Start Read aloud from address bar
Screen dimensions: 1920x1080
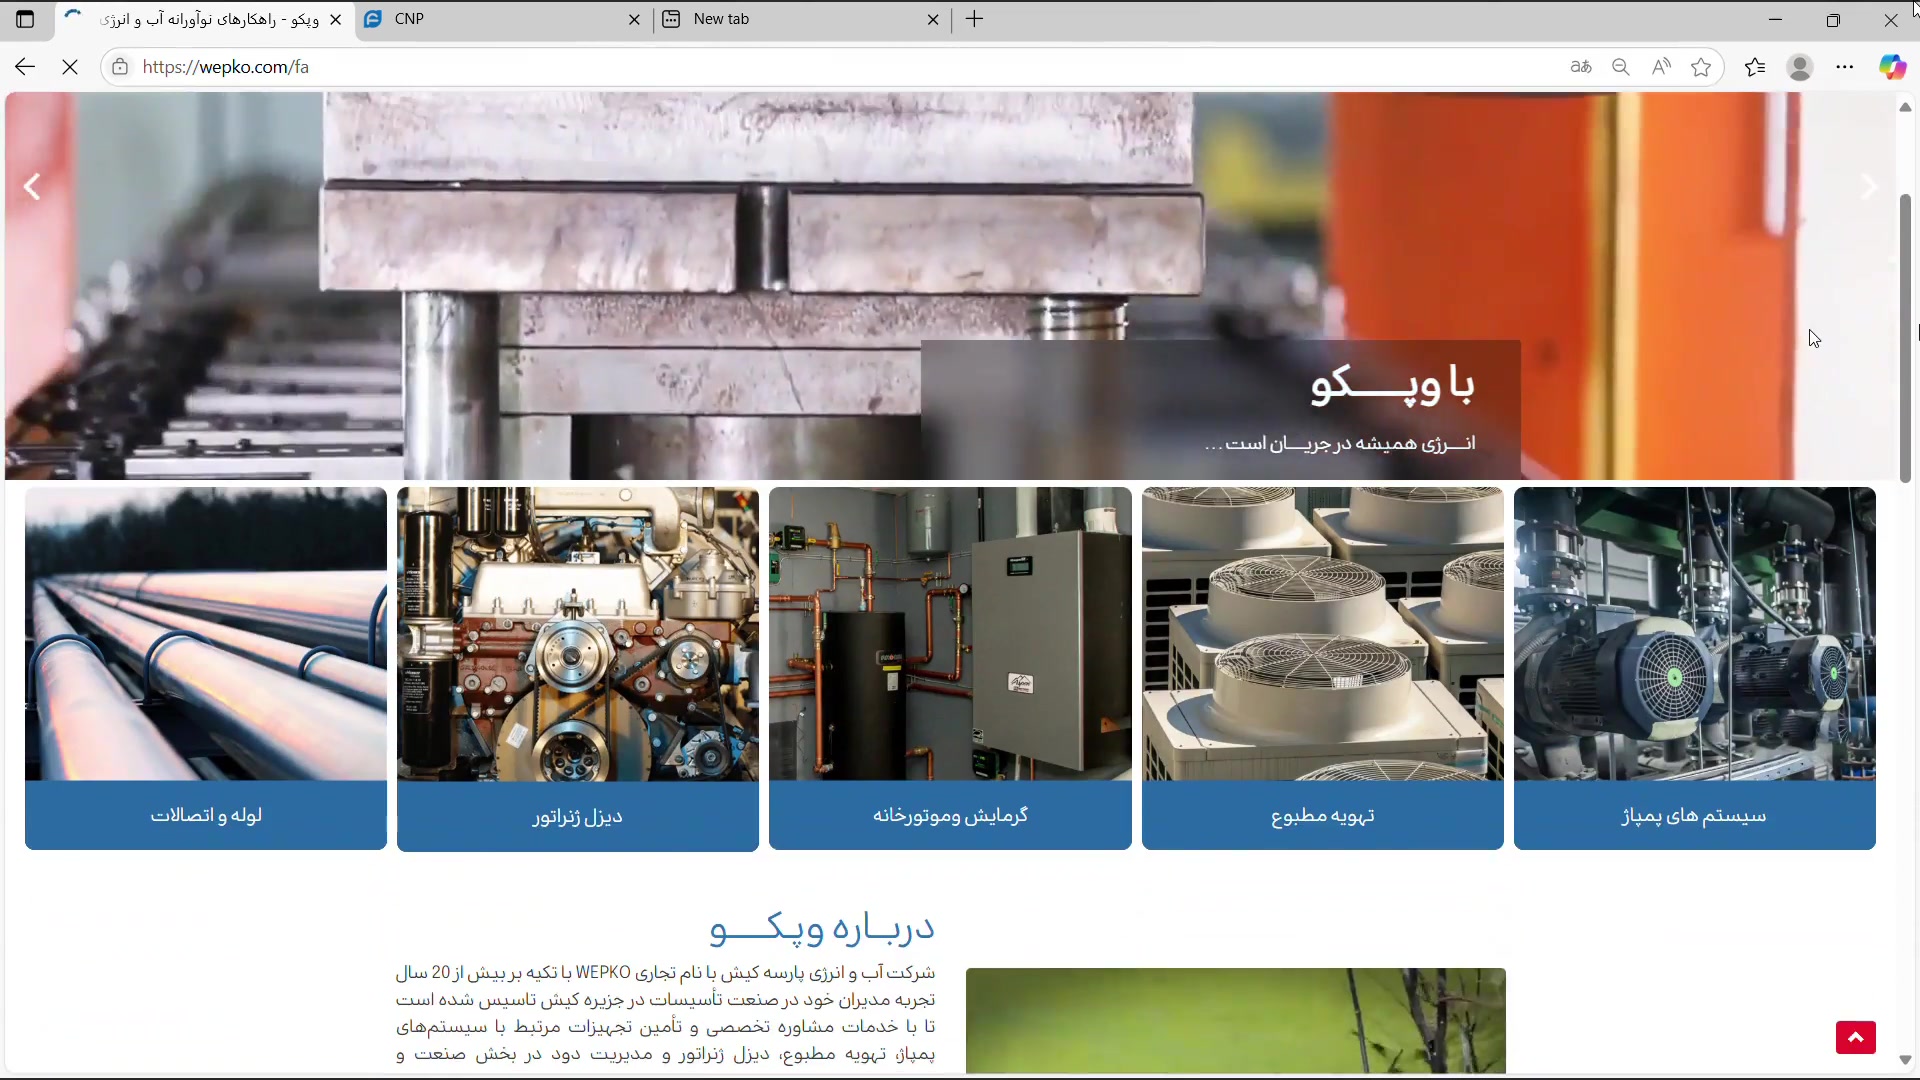[x=1661, y=67]
